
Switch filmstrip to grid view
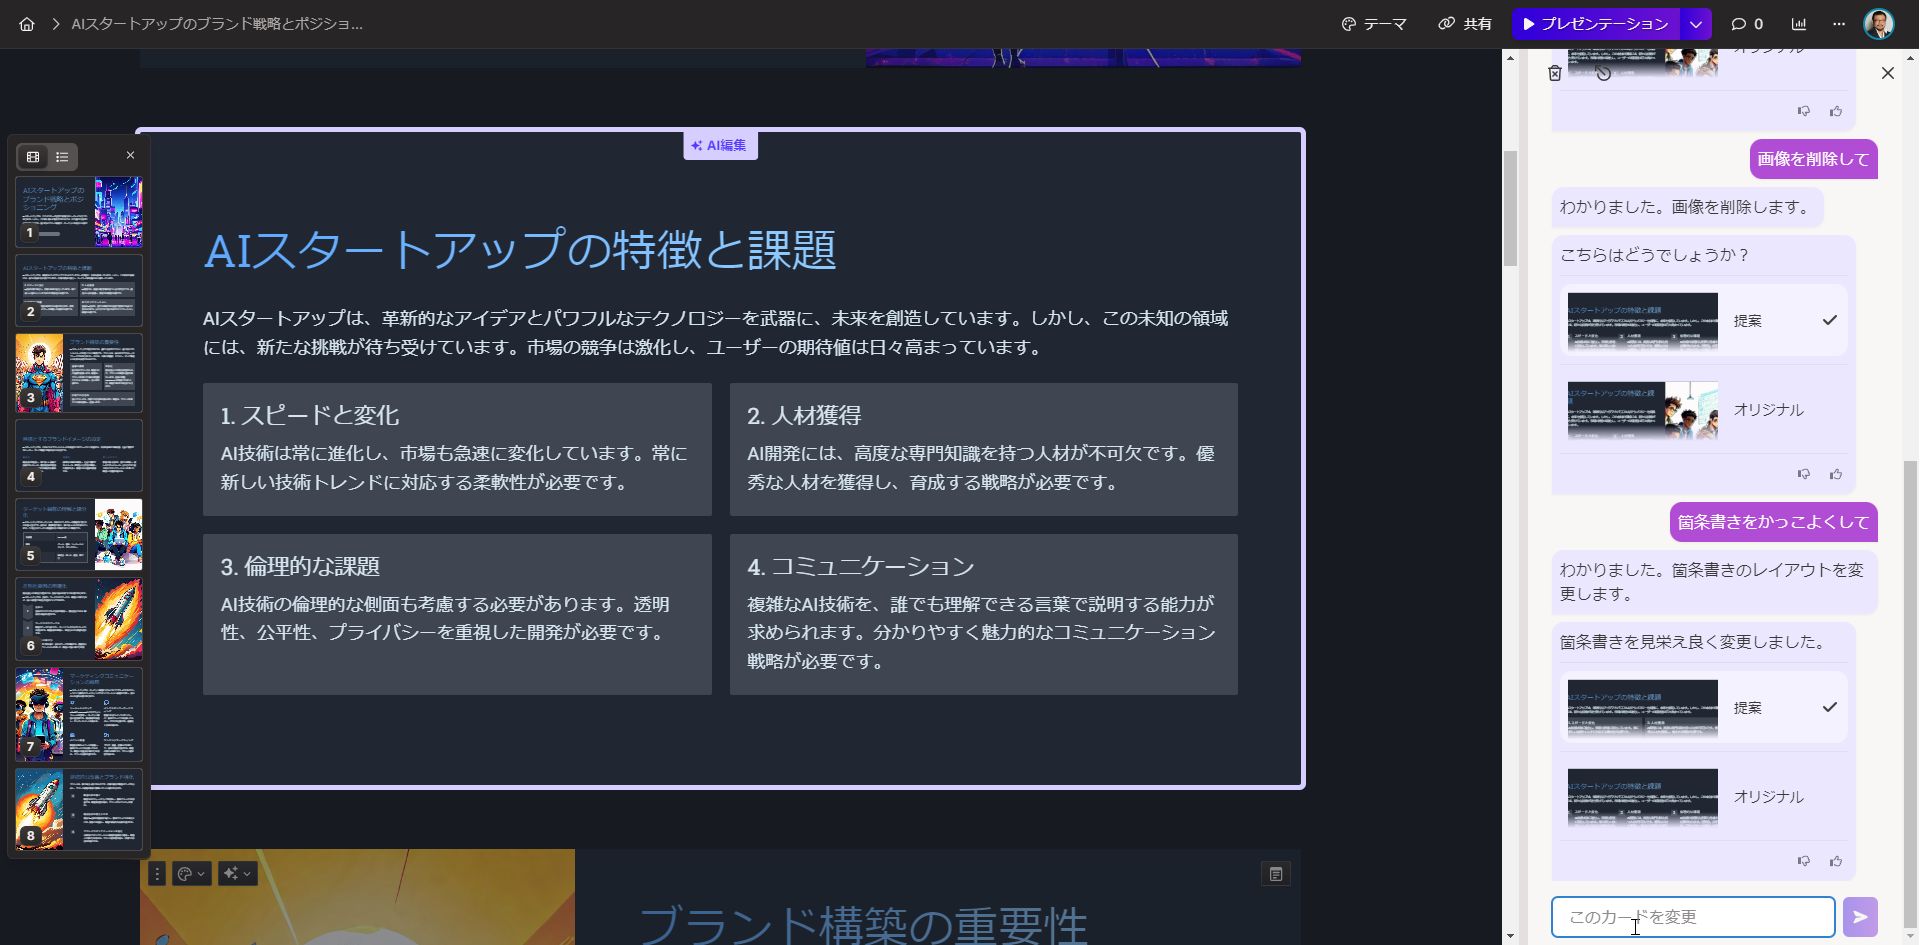click(32, 156)
